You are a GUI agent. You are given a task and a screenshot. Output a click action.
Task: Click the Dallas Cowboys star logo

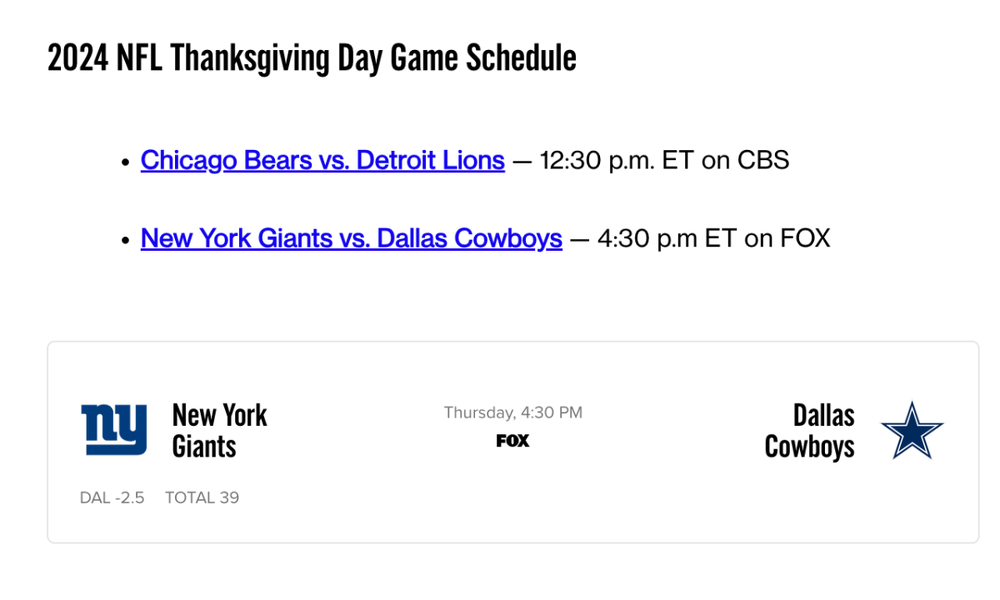911,430
